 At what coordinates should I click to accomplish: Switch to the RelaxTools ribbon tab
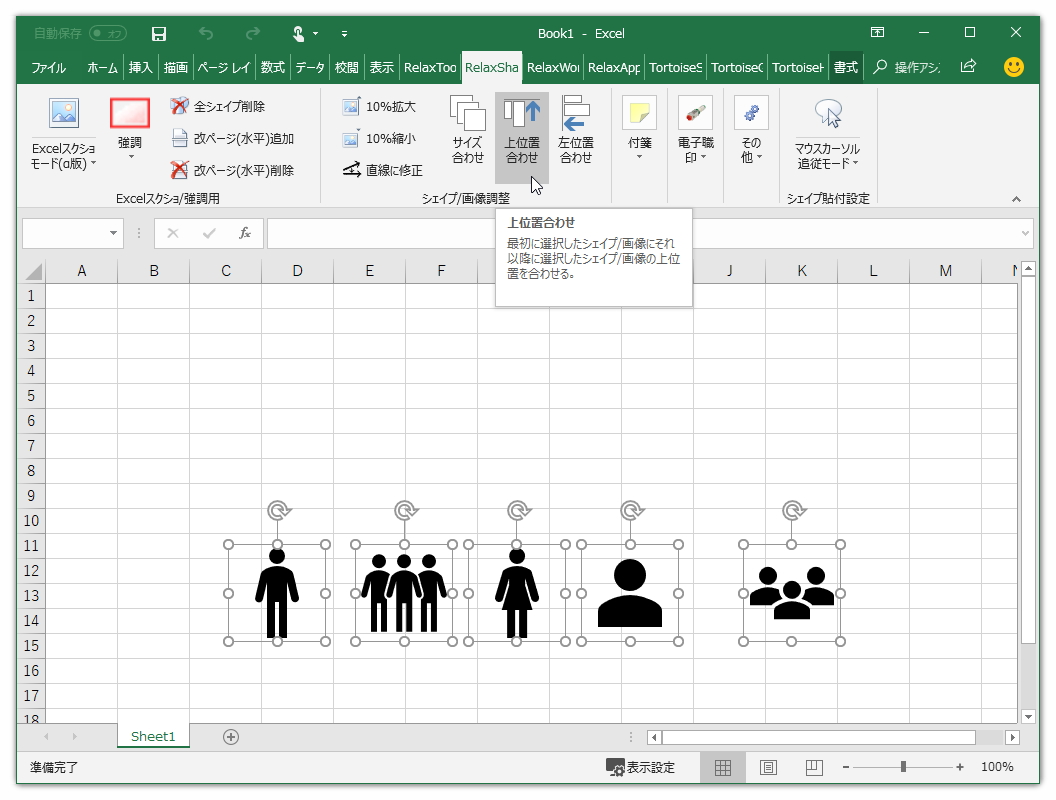(x=430, y=68)
